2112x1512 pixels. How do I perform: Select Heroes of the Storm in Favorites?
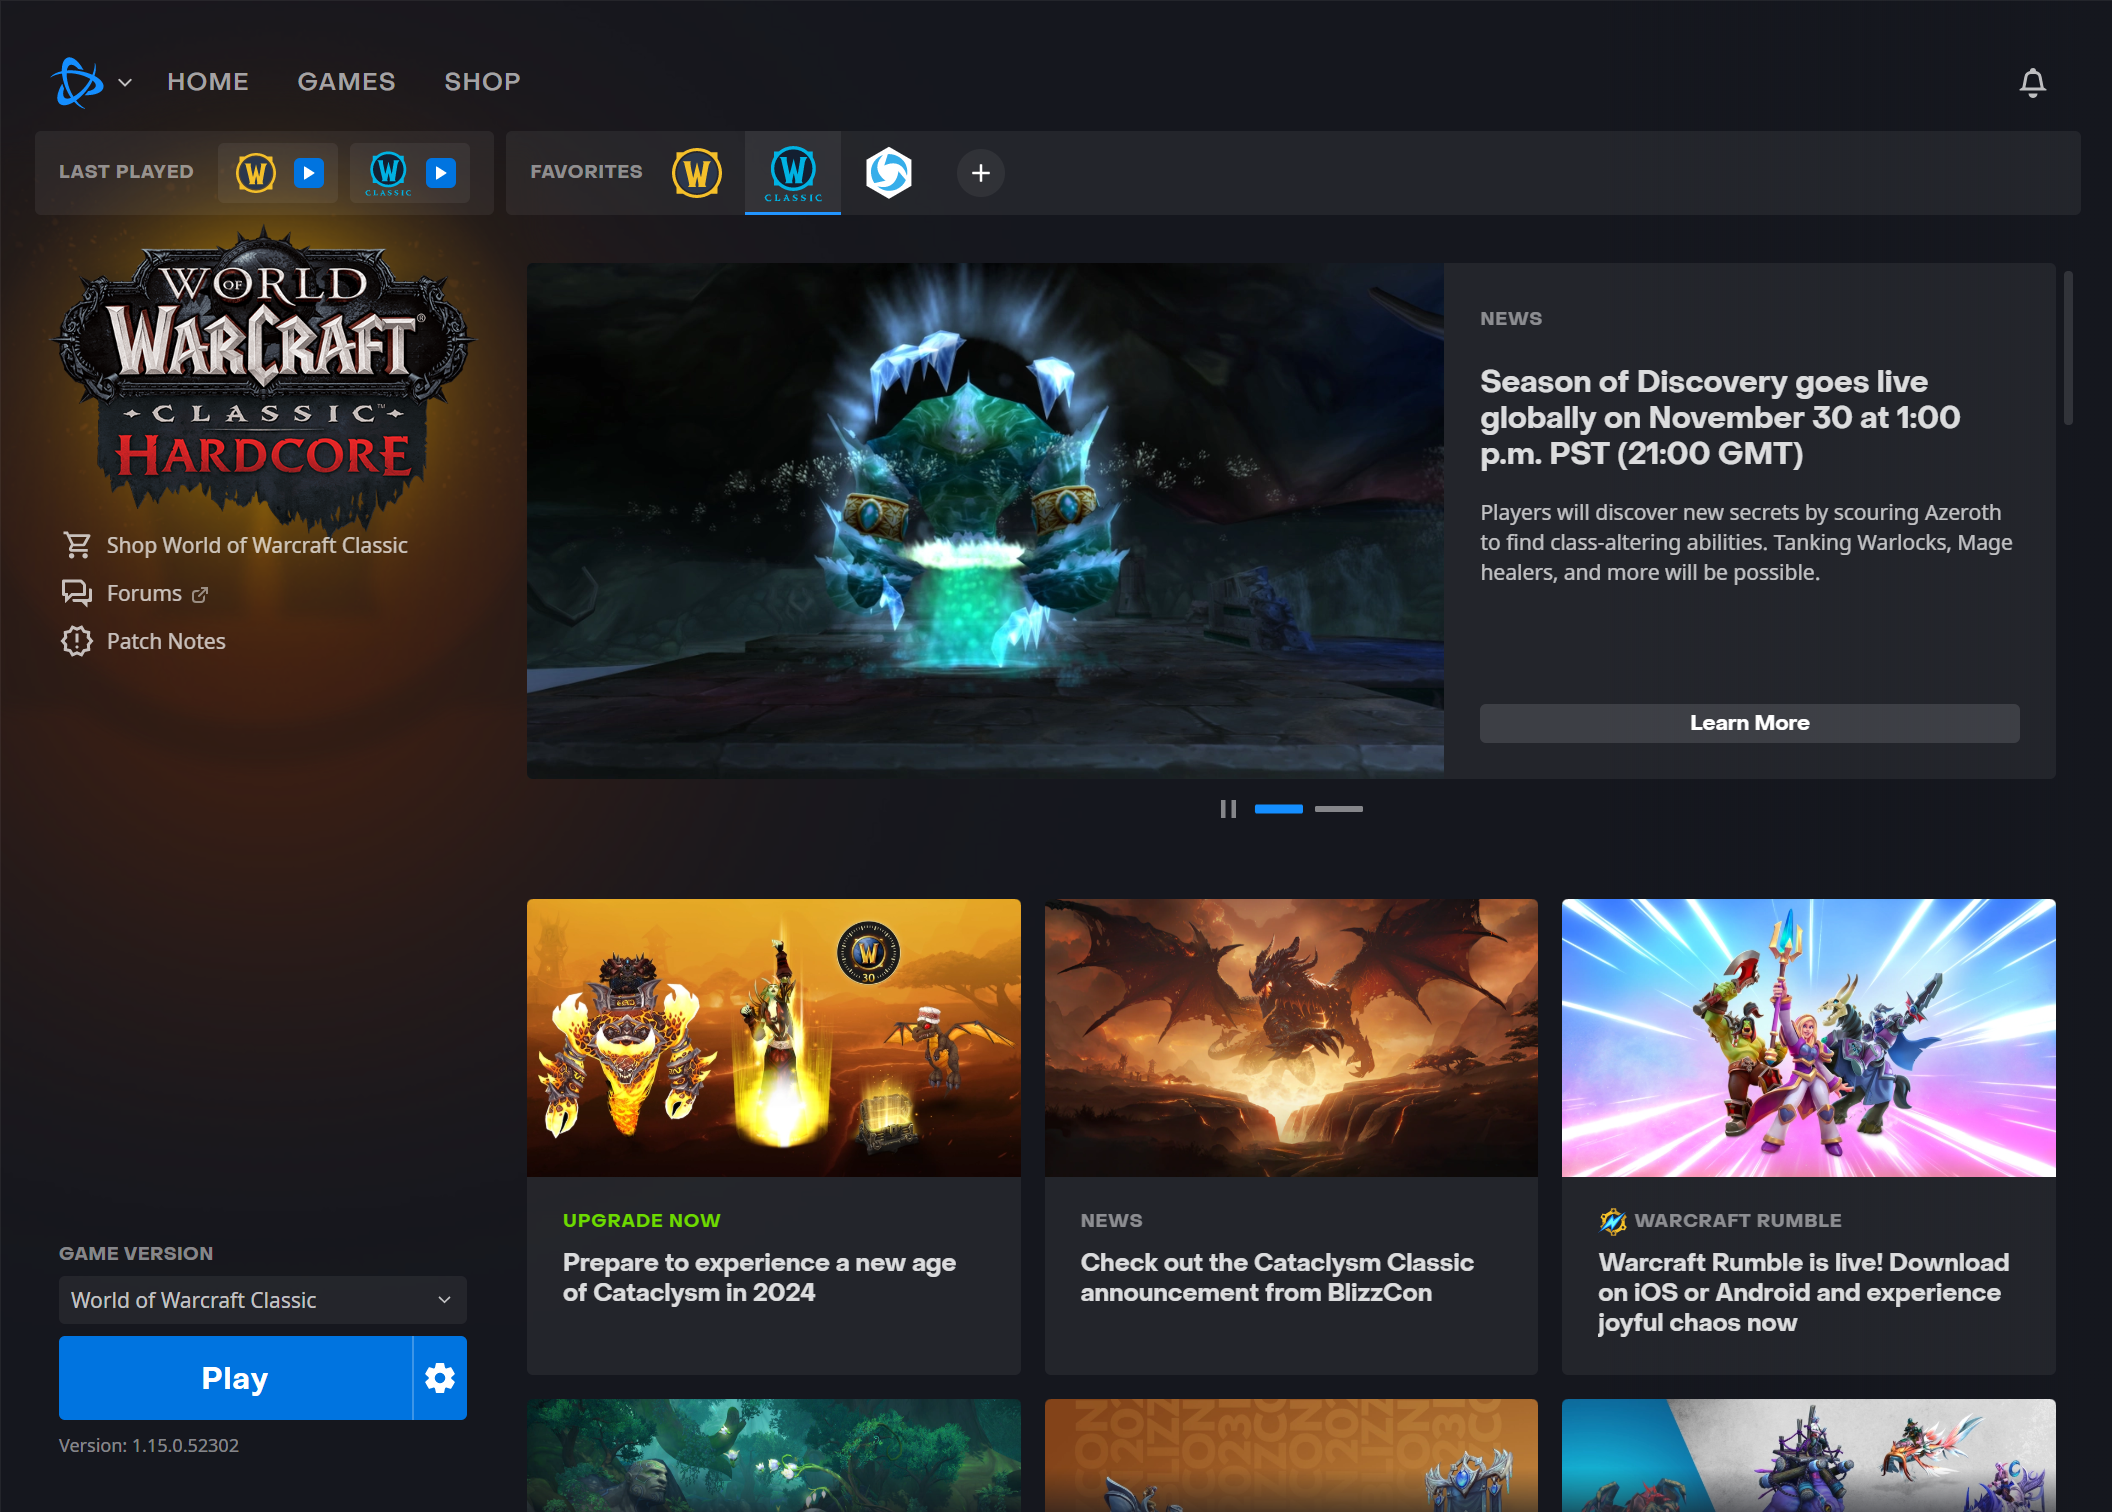tap(889, 173)
